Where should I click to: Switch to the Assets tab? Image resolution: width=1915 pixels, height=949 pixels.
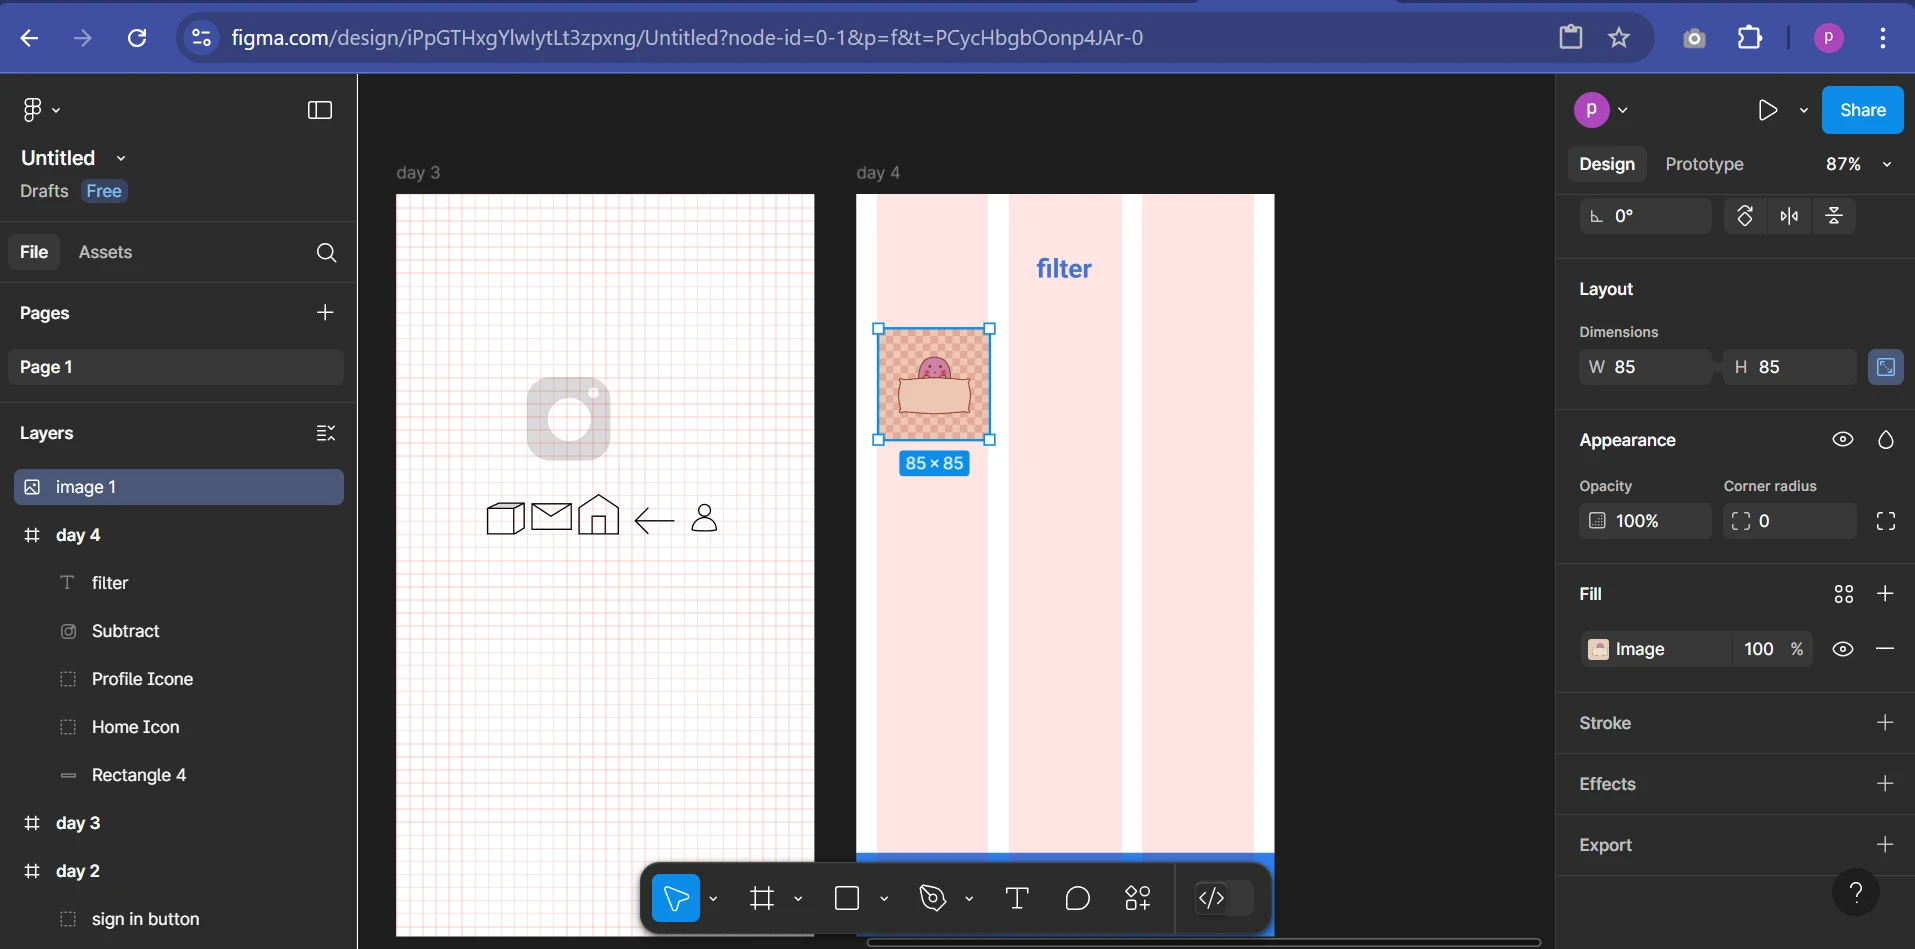click(105, 252)
